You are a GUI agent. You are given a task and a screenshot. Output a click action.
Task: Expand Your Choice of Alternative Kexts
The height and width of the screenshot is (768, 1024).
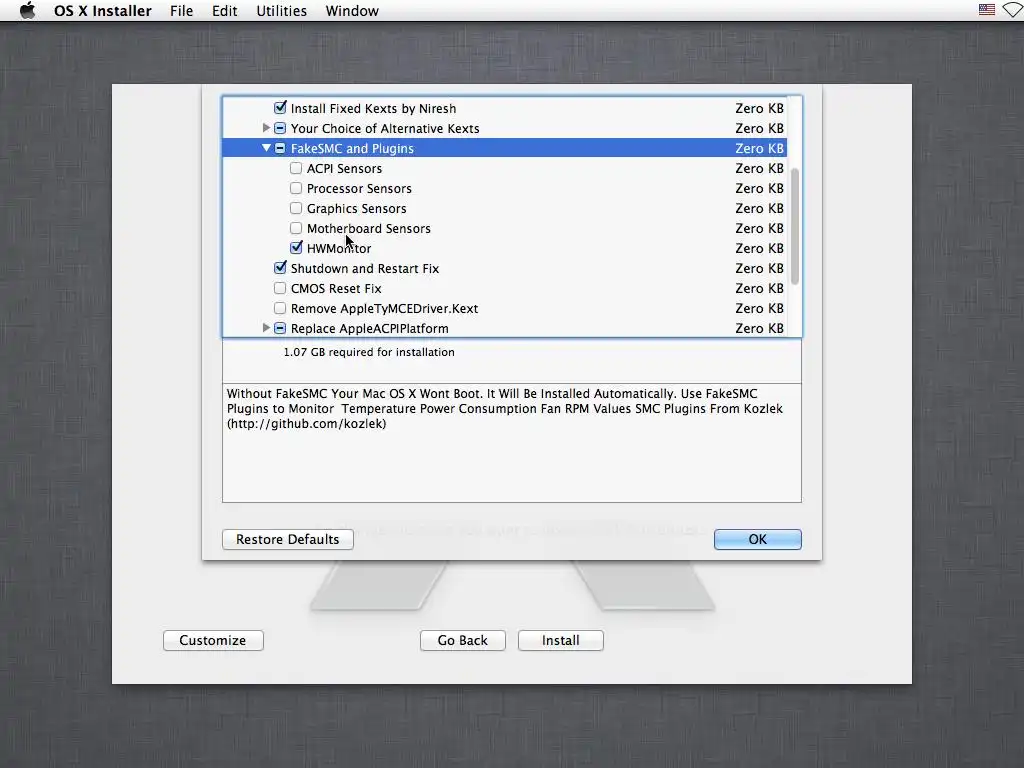[x=266, y=128]
